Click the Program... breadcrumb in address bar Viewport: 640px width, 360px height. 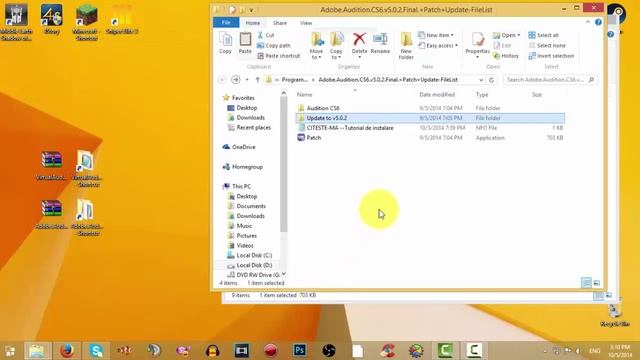[295, 80]
